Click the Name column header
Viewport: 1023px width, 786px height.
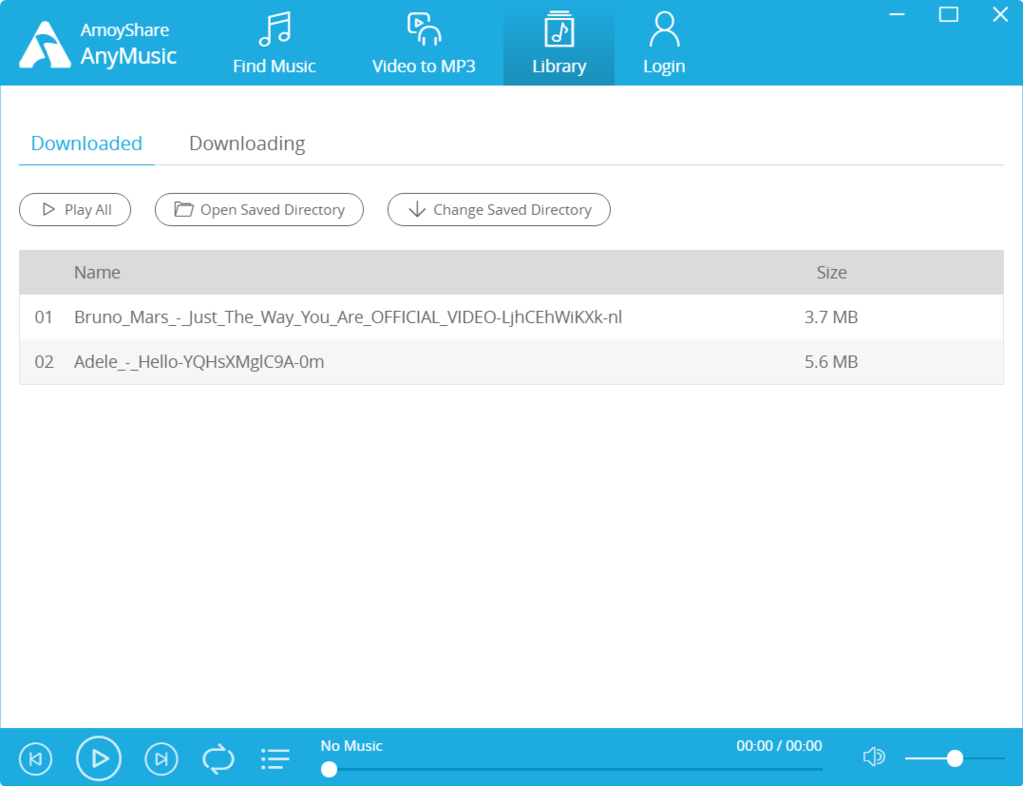point(97,272)
